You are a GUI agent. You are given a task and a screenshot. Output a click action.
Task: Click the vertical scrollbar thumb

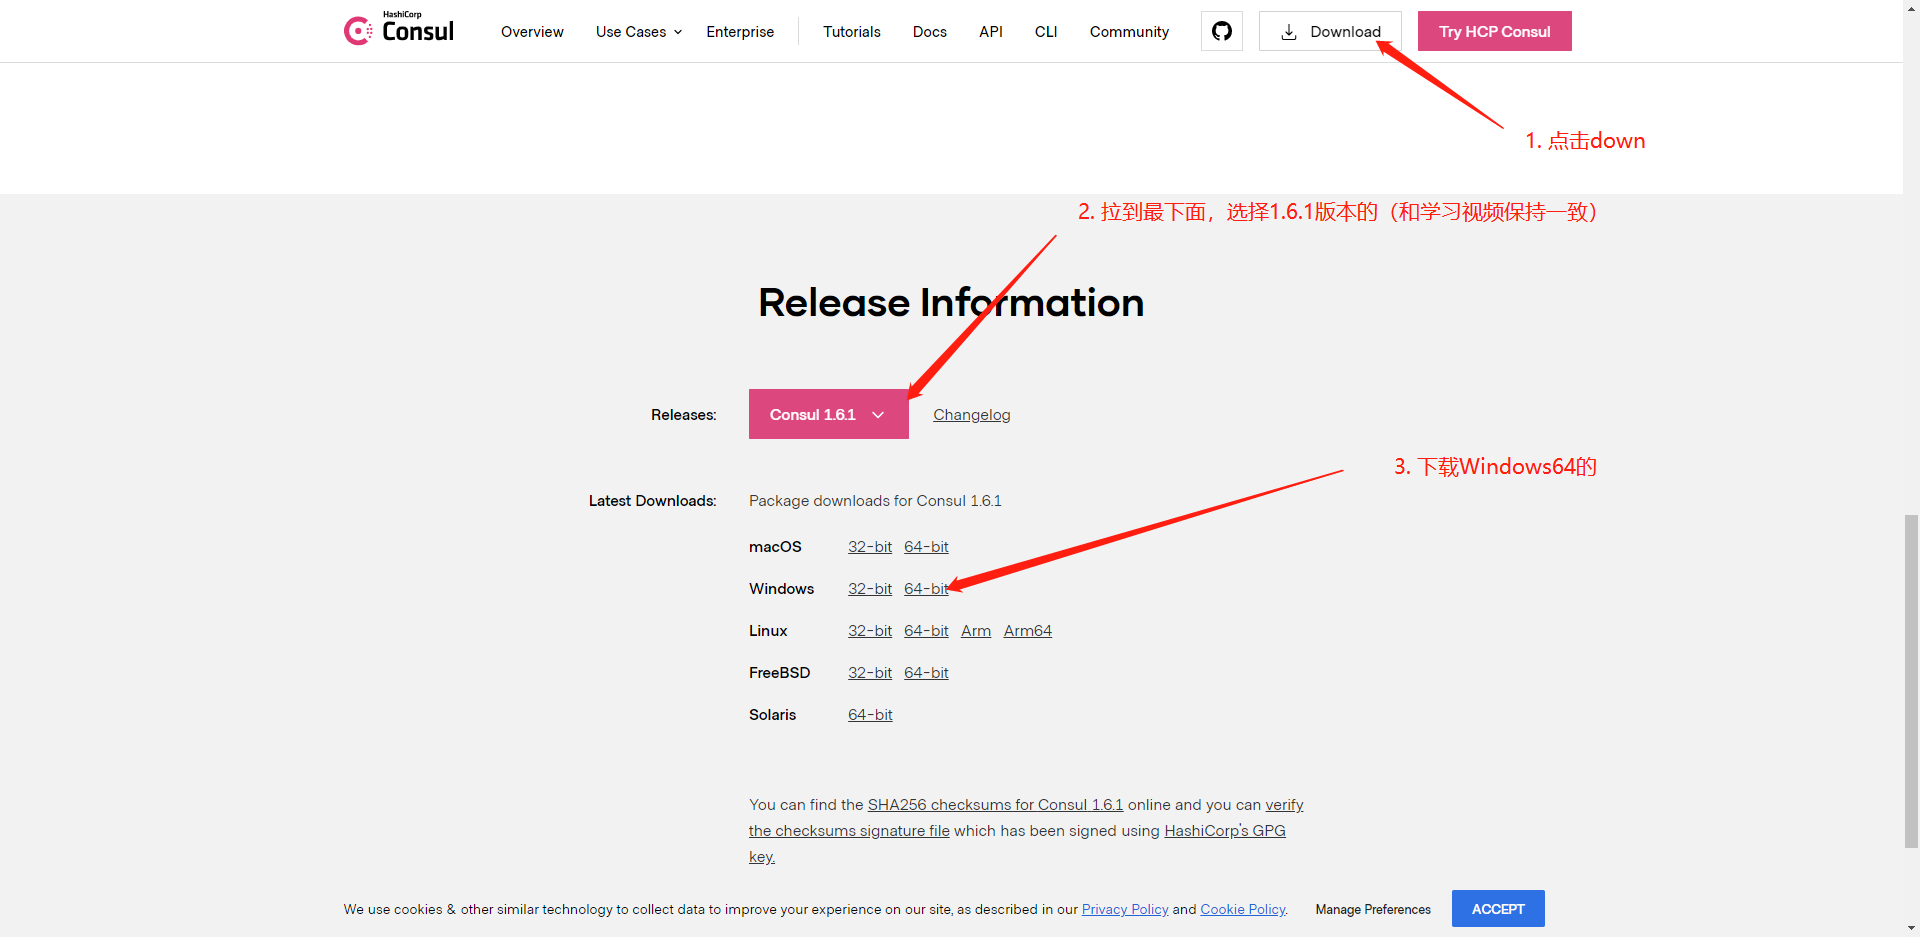[x=1911, y=682]
